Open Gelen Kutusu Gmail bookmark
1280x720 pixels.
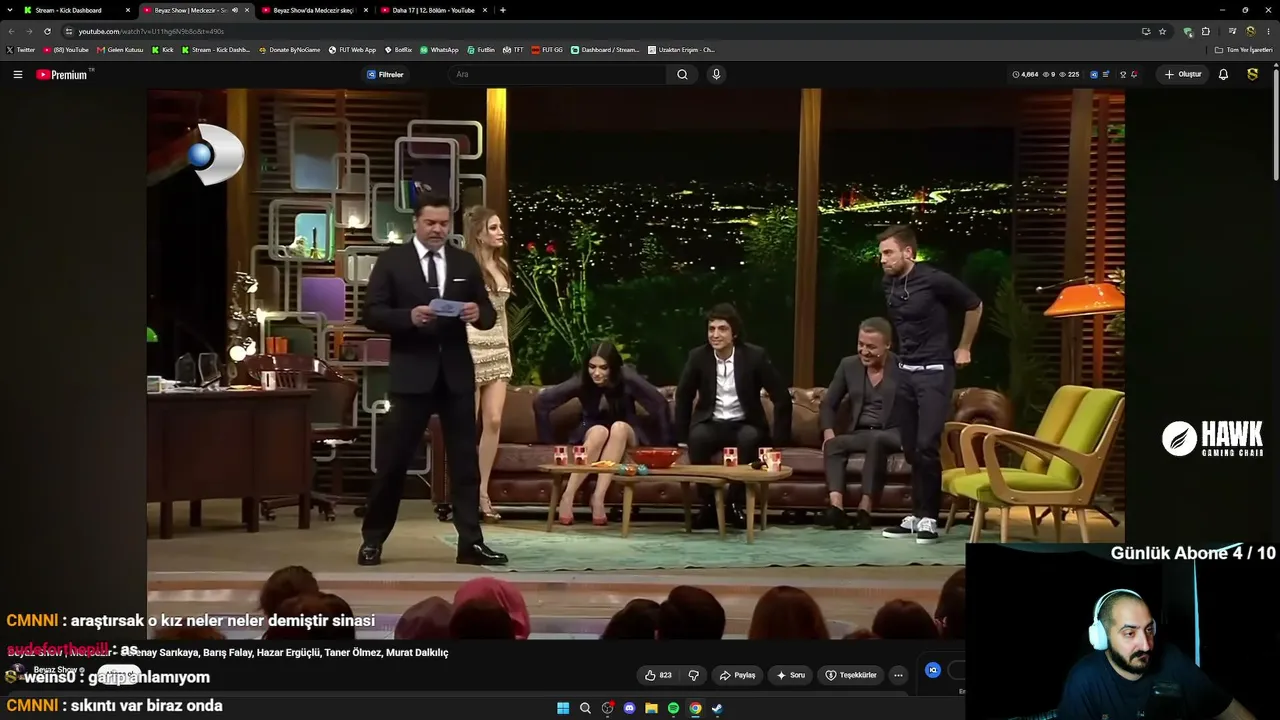[120, 50]
